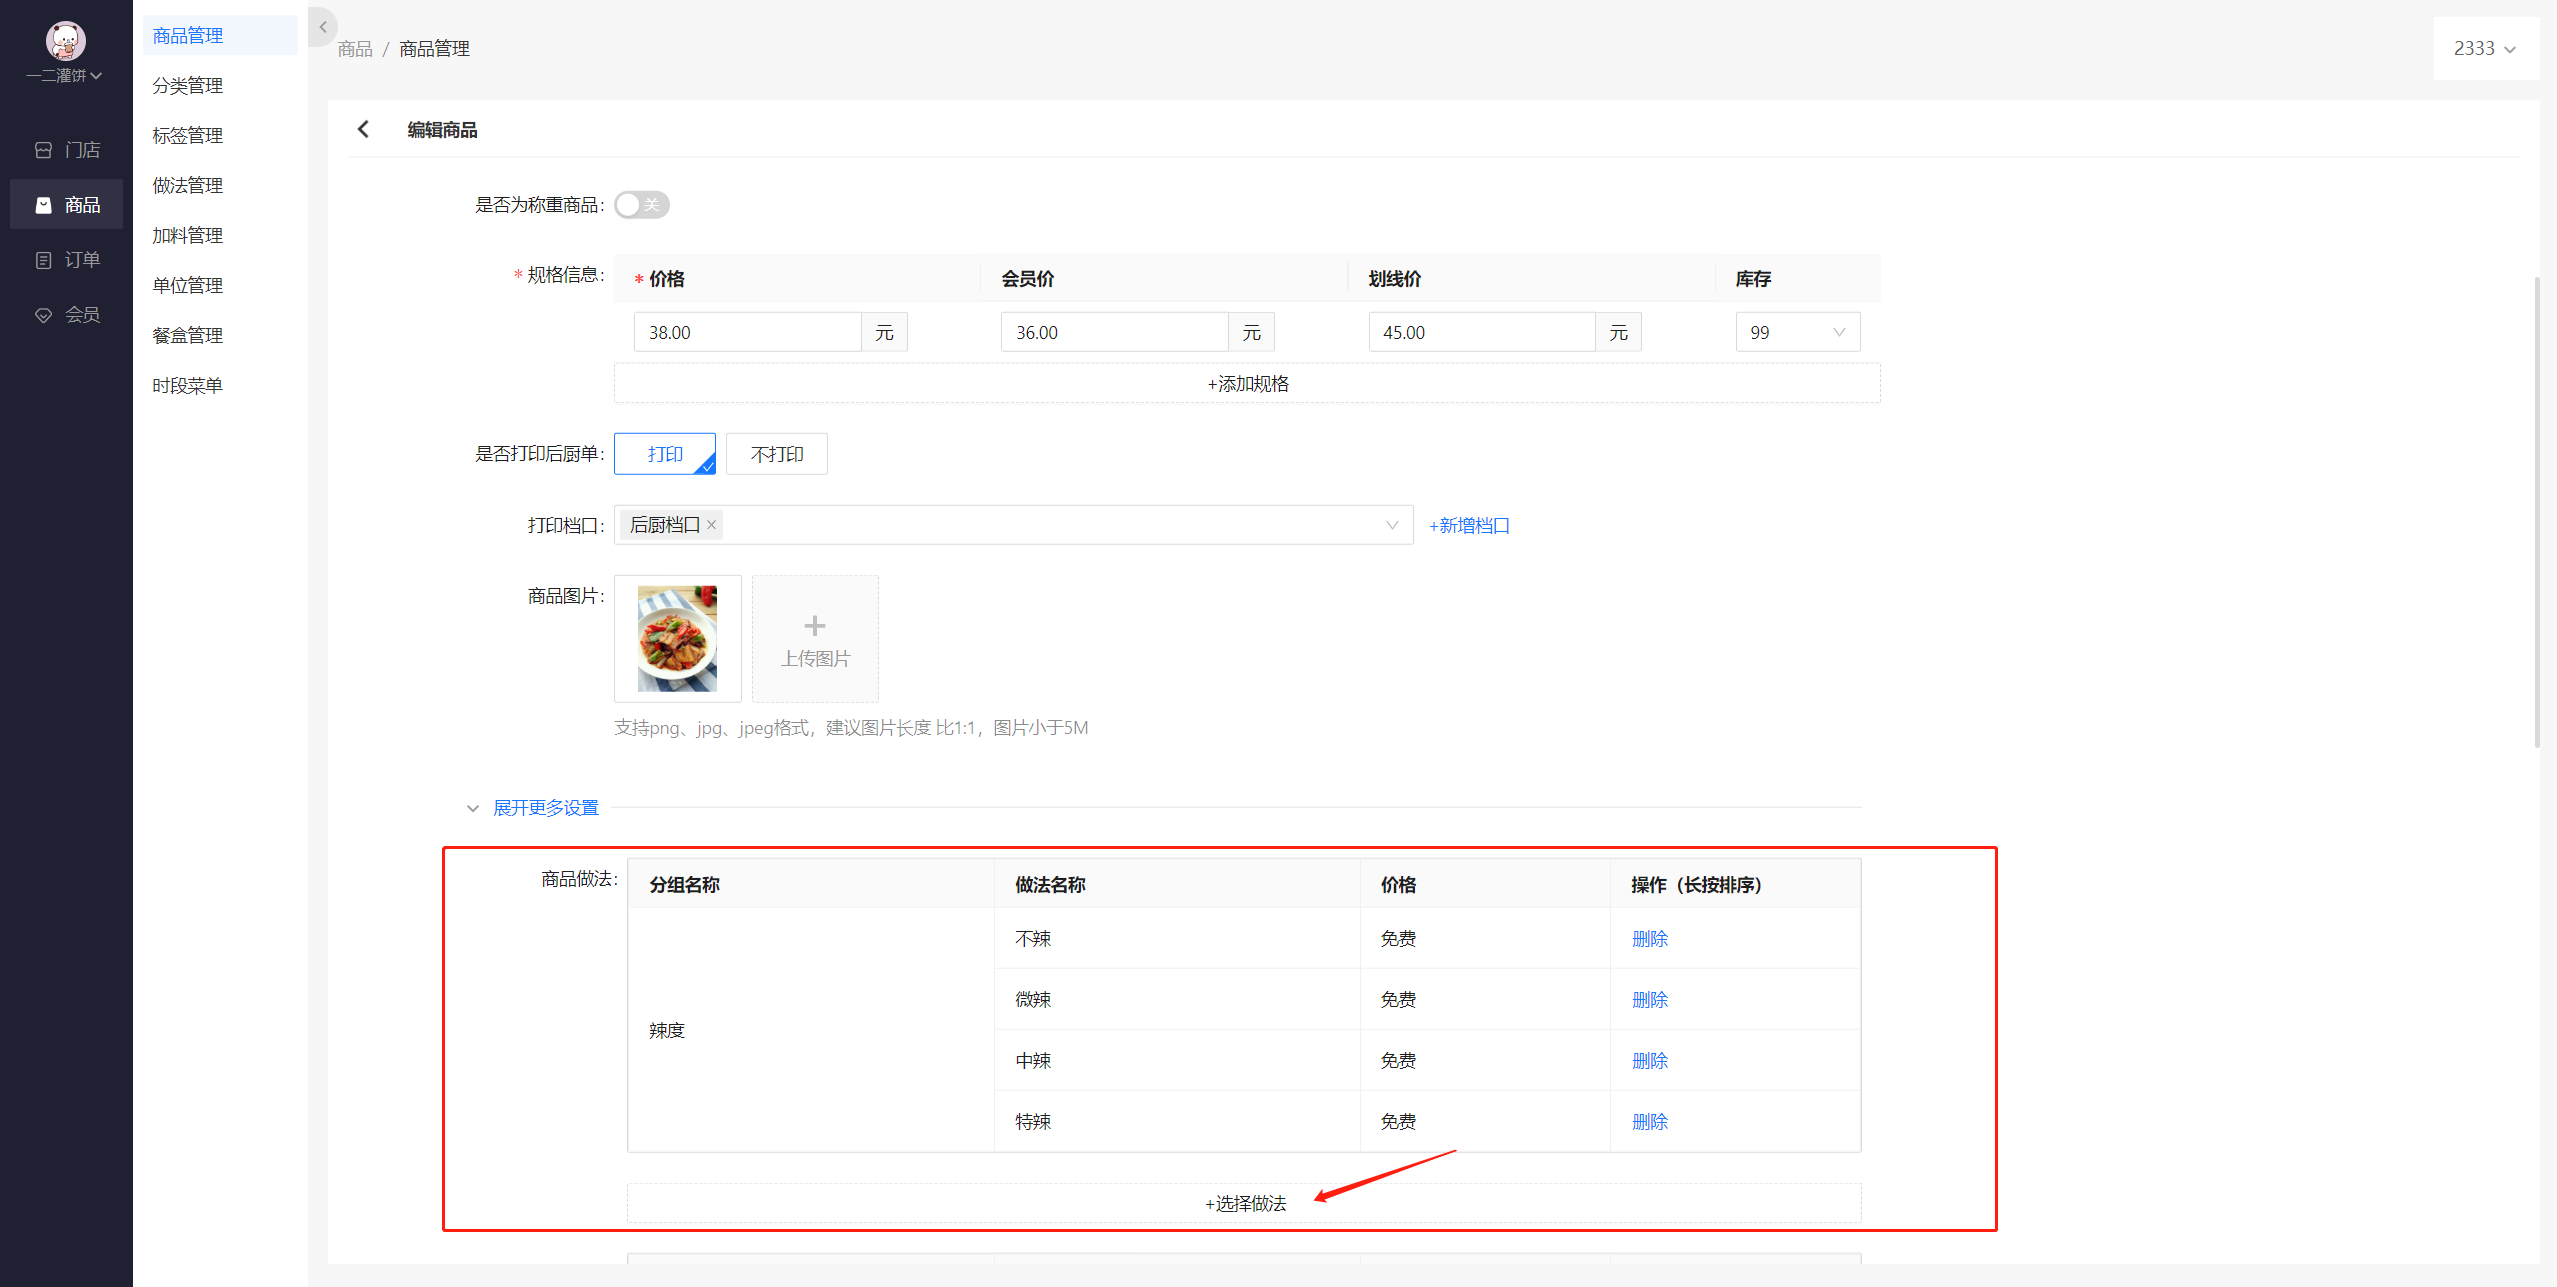Collapse the 展开更多设置 section

click(534, 808)
